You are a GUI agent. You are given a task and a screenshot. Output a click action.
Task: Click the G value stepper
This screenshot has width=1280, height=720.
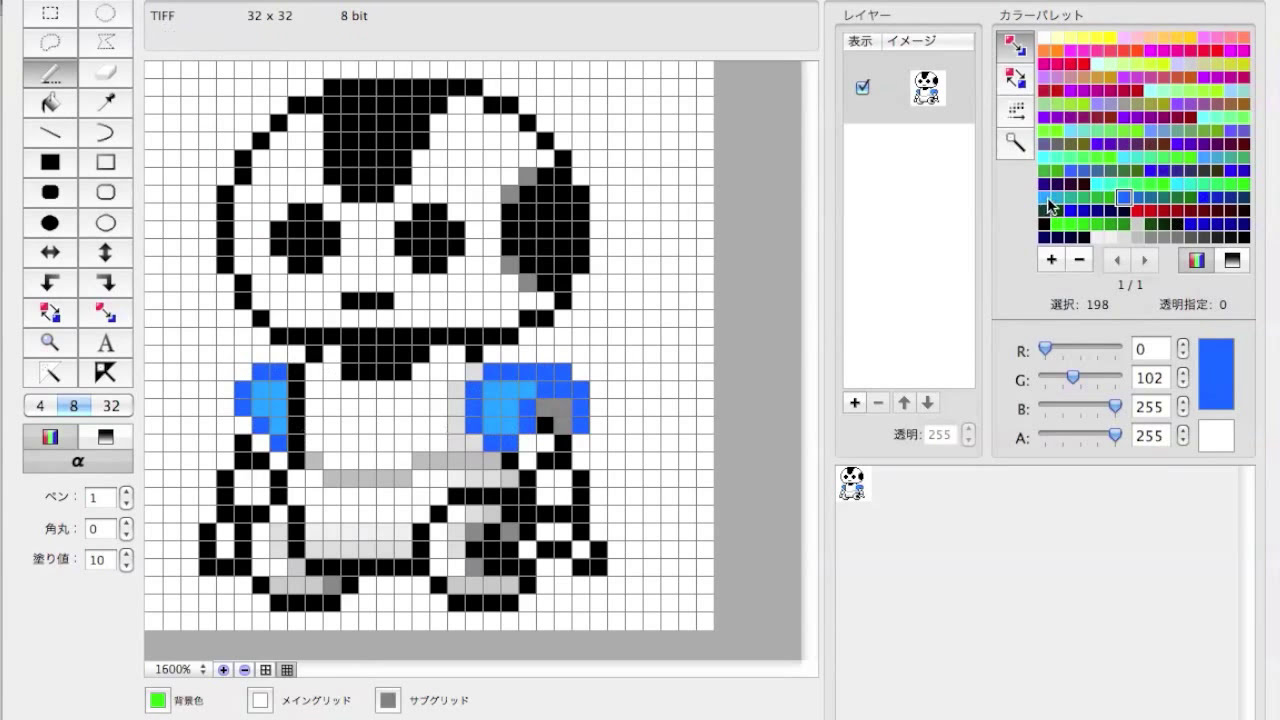[x=1183, y=378]
